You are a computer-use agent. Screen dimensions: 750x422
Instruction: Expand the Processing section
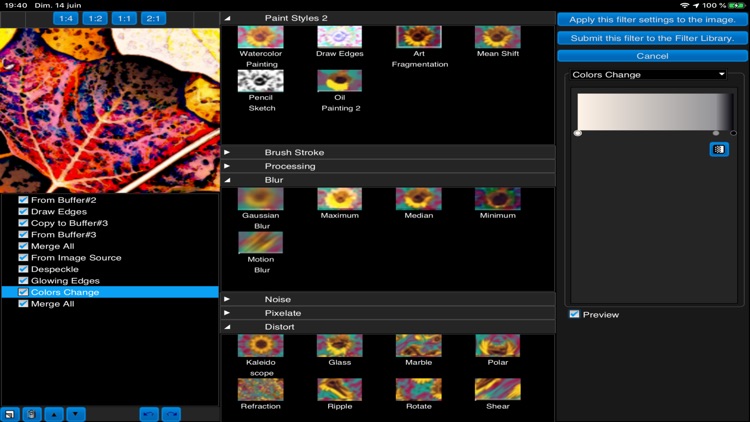pyautogui.click(x=228, y=166)
